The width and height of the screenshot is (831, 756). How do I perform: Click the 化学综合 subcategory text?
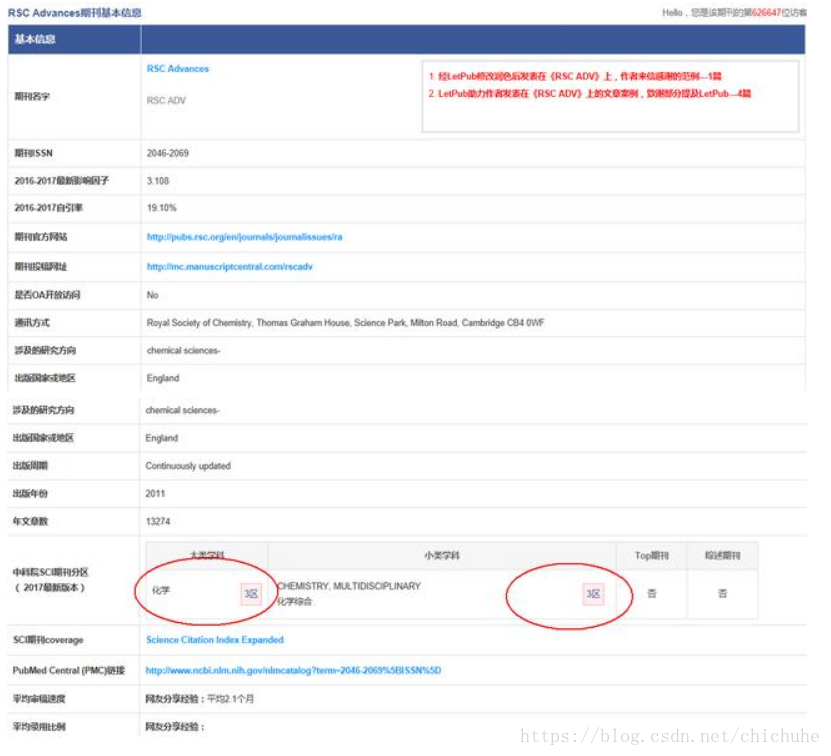coord(294,602)
